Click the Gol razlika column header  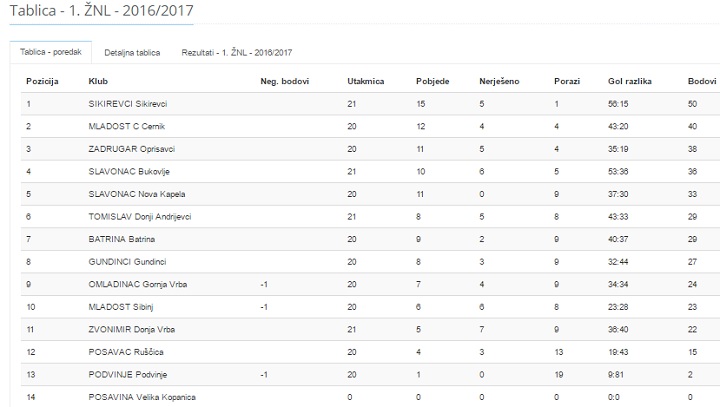[x=630, y=81]
